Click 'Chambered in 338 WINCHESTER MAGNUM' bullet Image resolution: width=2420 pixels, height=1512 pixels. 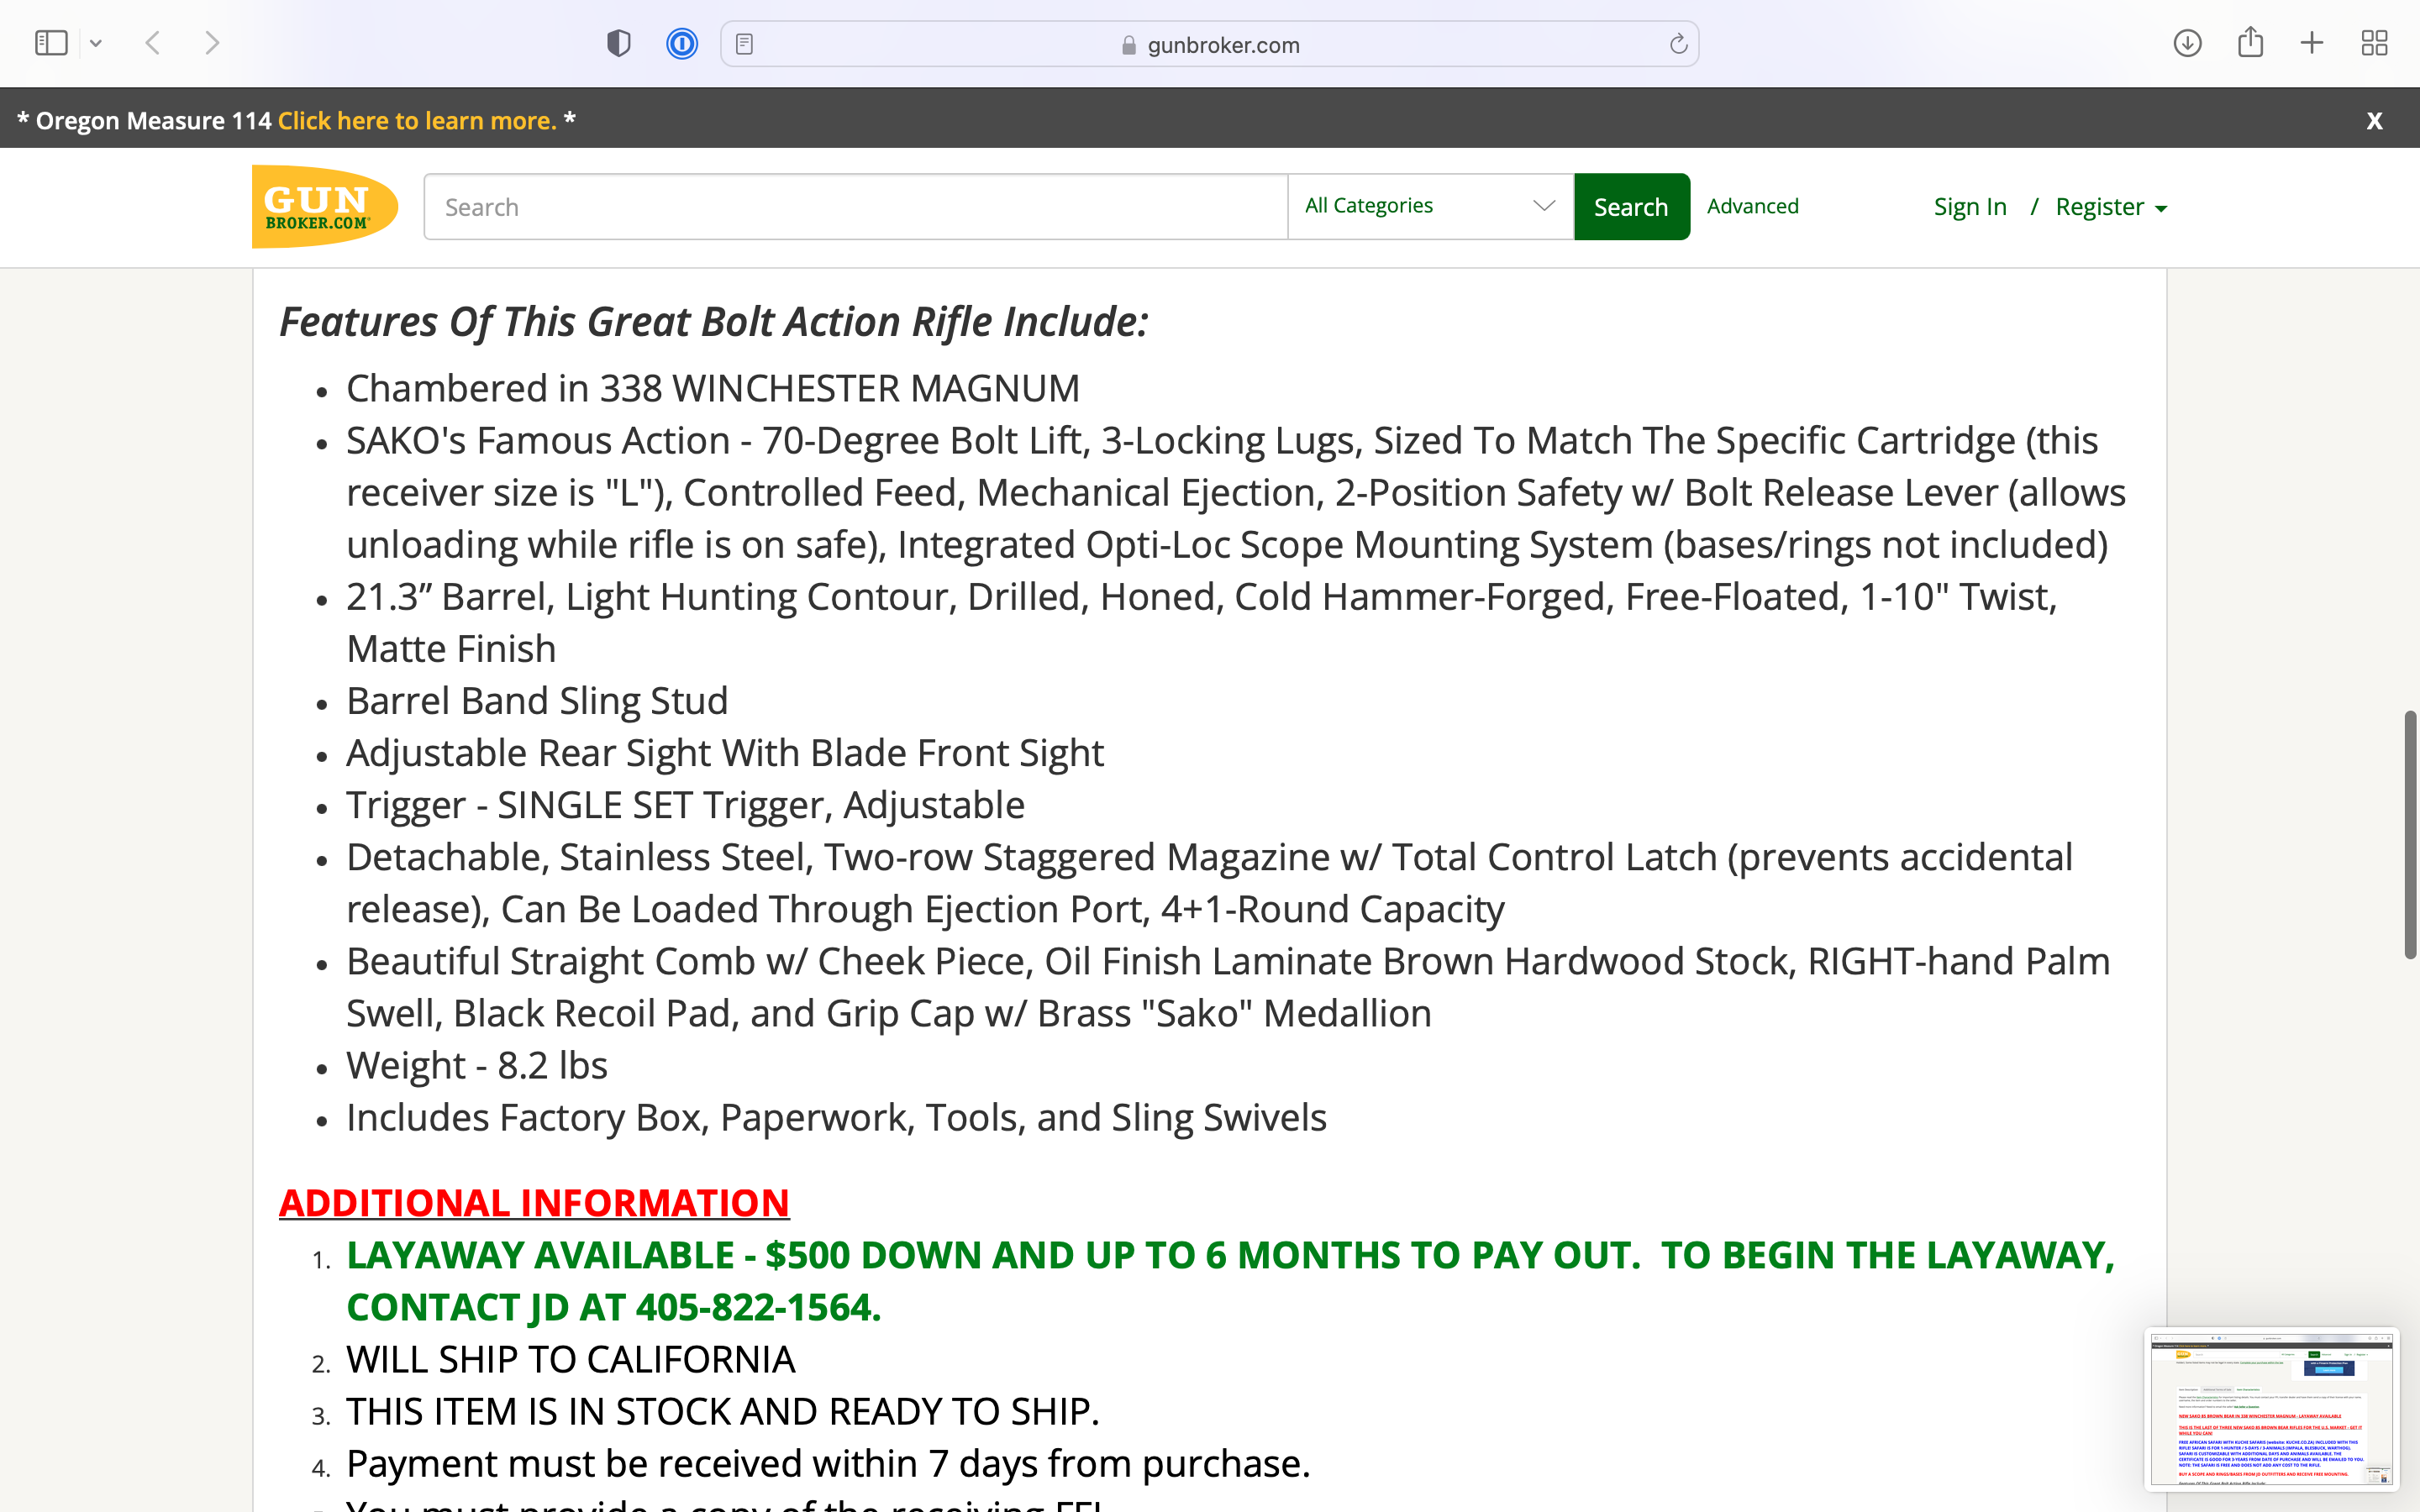[x=713, y=388]
